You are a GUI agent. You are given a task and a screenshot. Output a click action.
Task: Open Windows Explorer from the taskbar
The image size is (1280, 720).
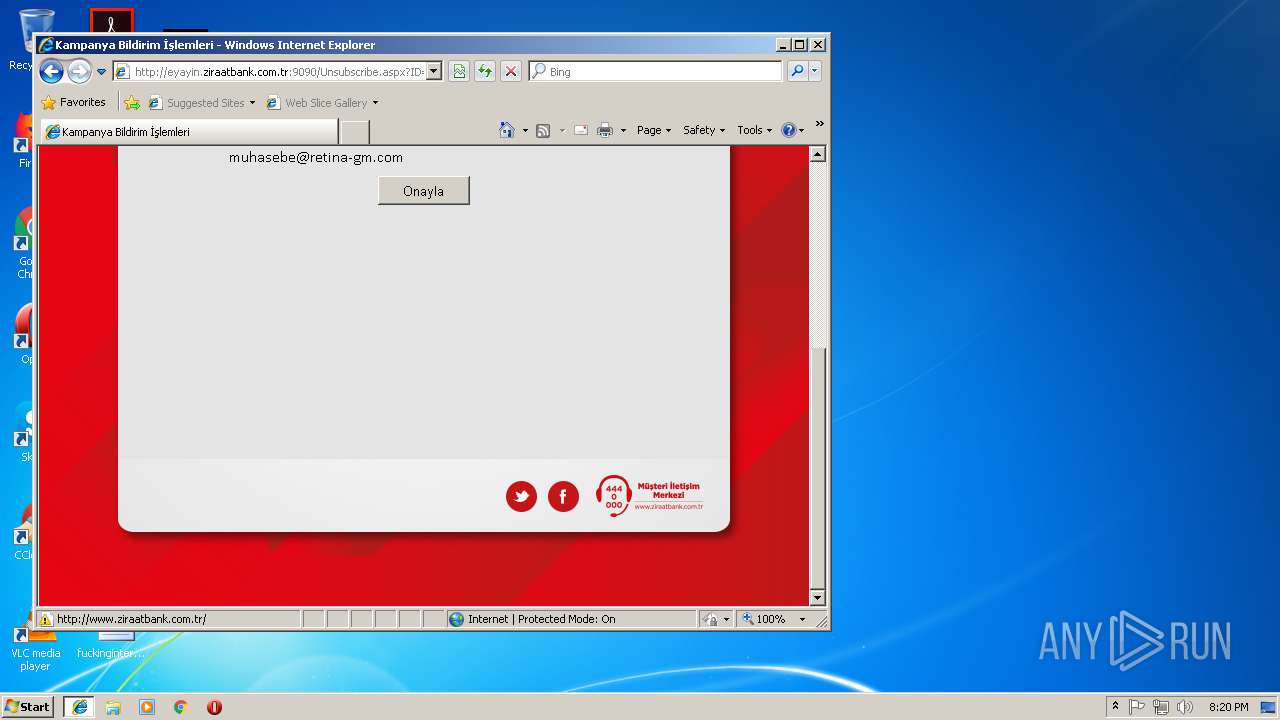tap(113, 707)
